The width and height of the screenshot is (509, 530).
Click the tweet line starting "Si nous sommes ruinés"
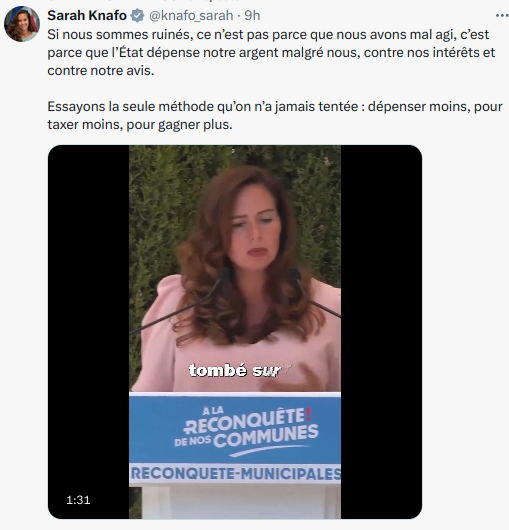click(x=268, y=34)
